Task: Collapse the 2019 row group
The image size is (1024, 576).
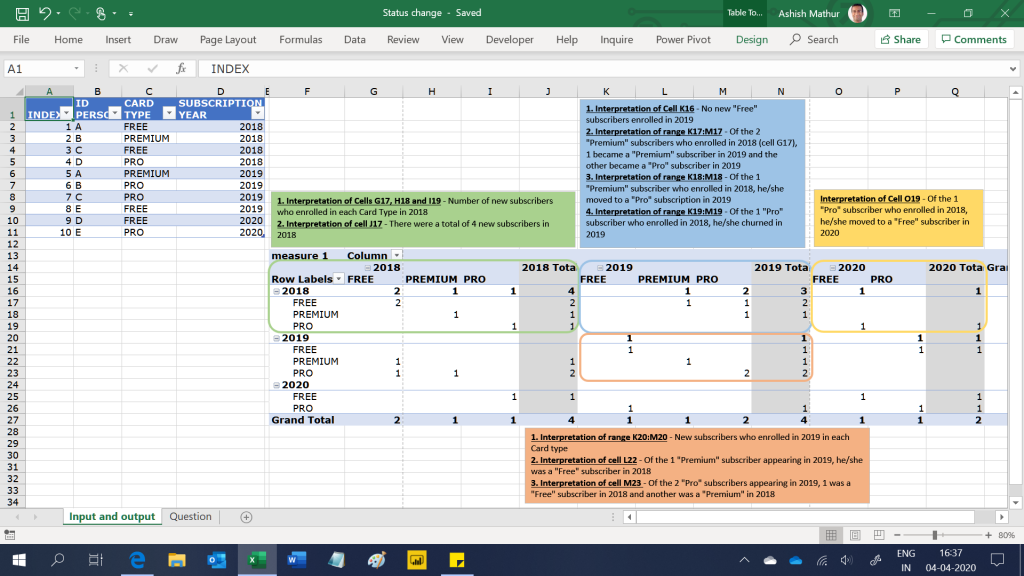Action: (x=276, y=338)
